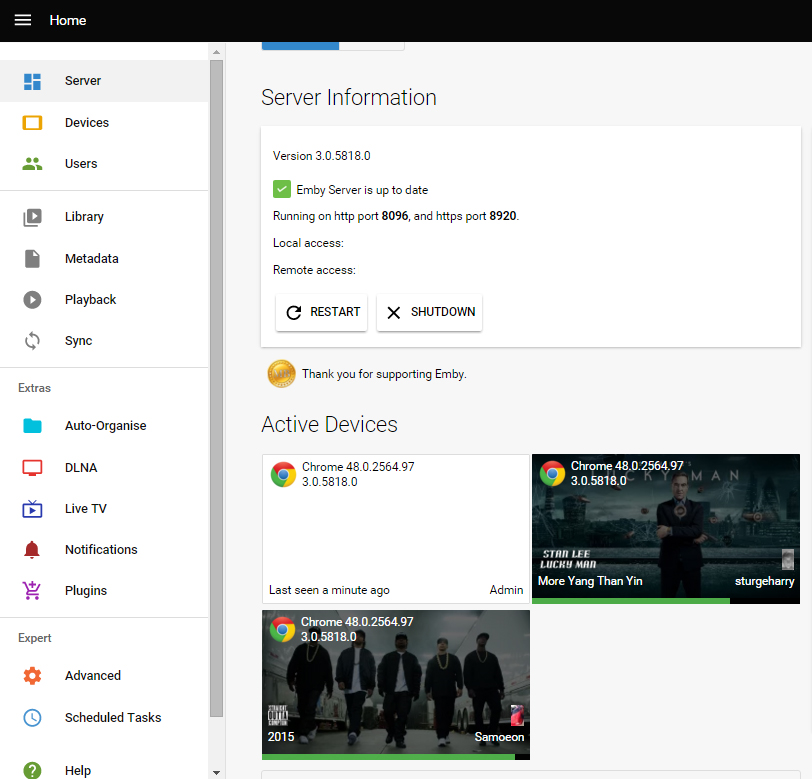
Task: Click the Notifications bell icon
Action: 32,550
